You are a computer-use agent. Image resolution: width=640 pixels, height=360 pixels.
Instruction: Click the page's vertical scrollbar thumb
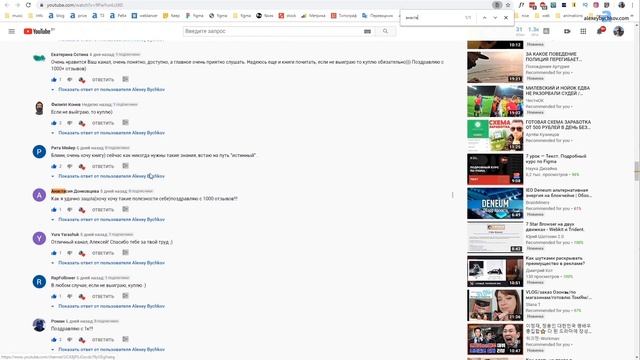coord(637,171)
